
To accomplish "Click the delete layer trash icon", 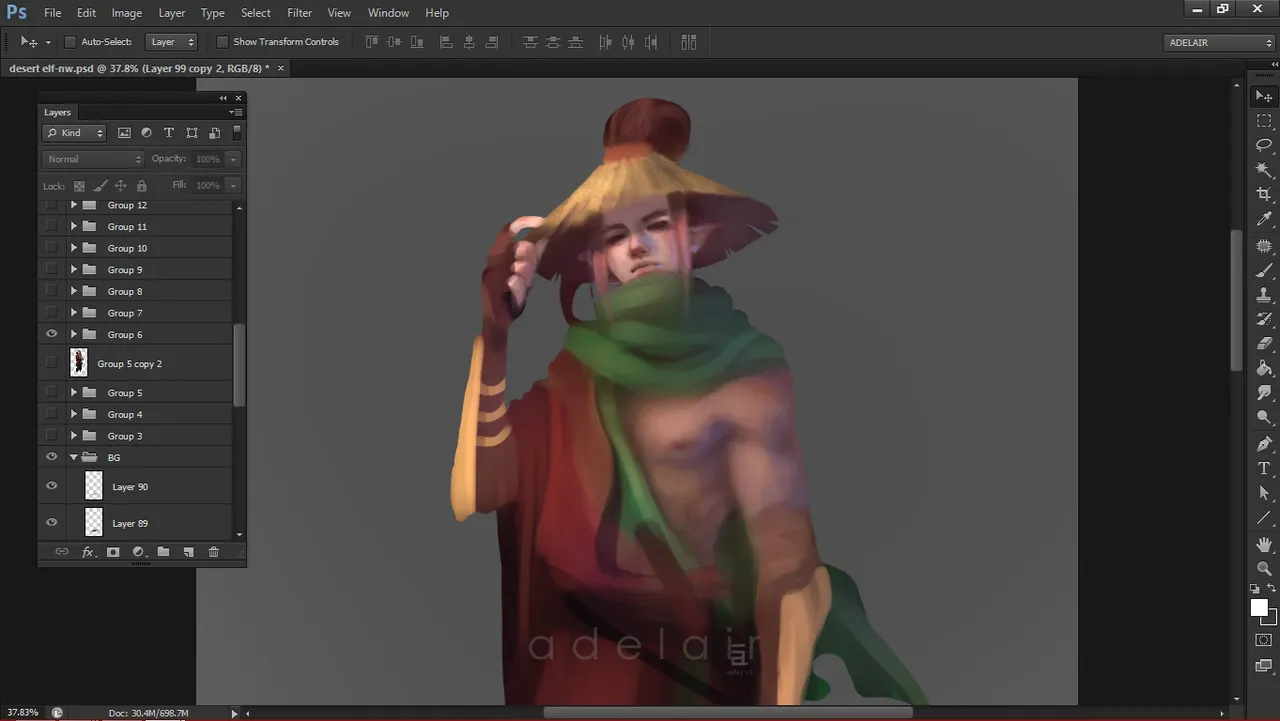I will 213,552.
